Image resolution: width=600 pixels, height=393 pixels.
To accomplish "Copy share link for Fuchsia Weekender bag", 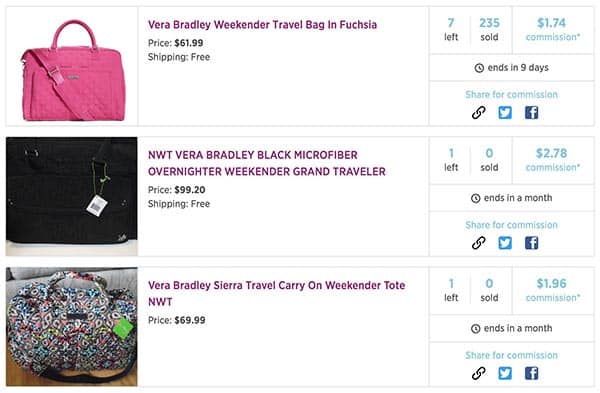I will pos(478,113).
